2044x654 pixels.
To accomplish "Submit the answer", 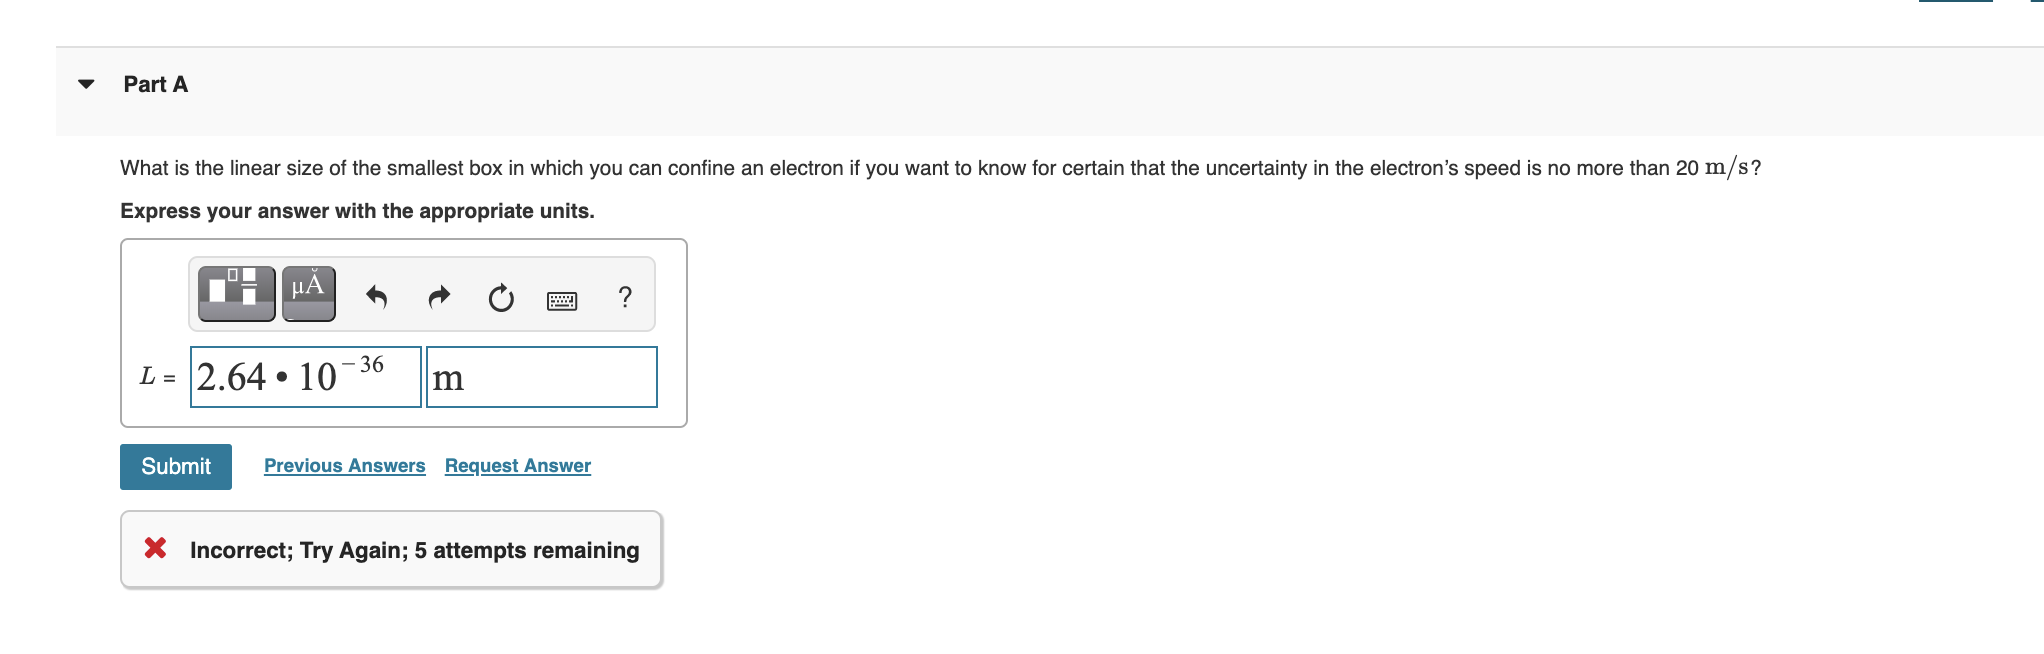I will [x=176, y=467].
